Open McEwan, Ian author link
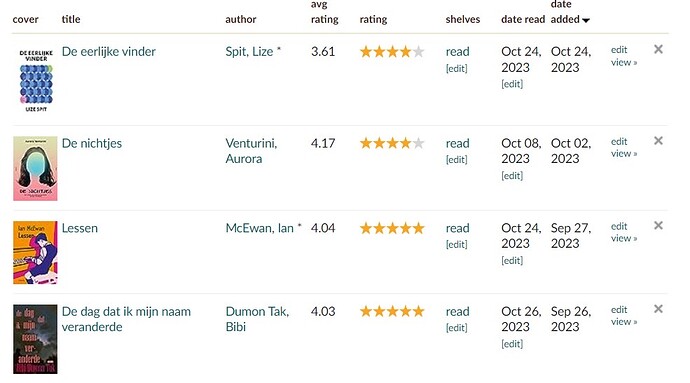Viewport: 690px width, 383px height. [260, 228]
